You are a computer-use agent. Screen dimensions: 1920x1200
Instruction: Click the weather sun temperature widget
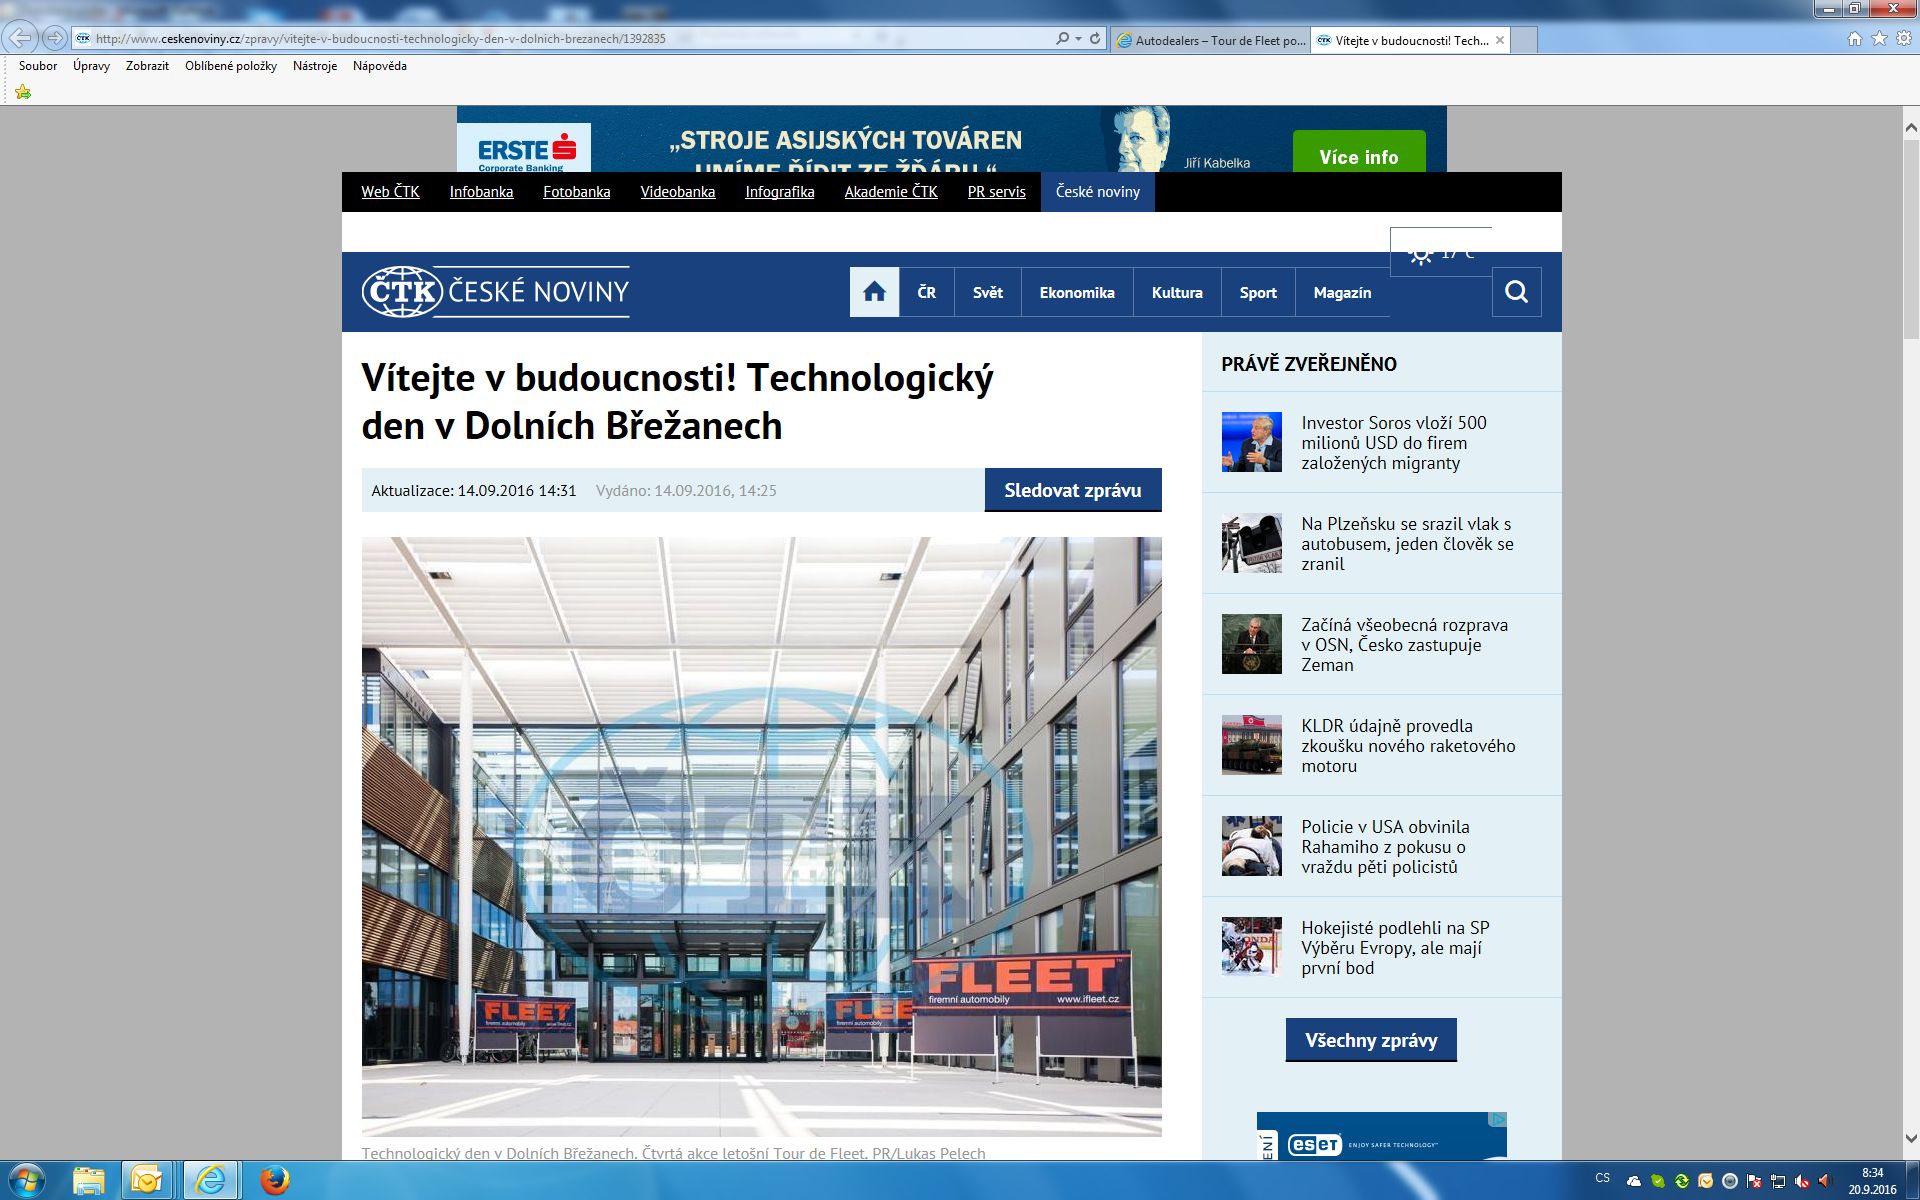tap(1440, 252)
